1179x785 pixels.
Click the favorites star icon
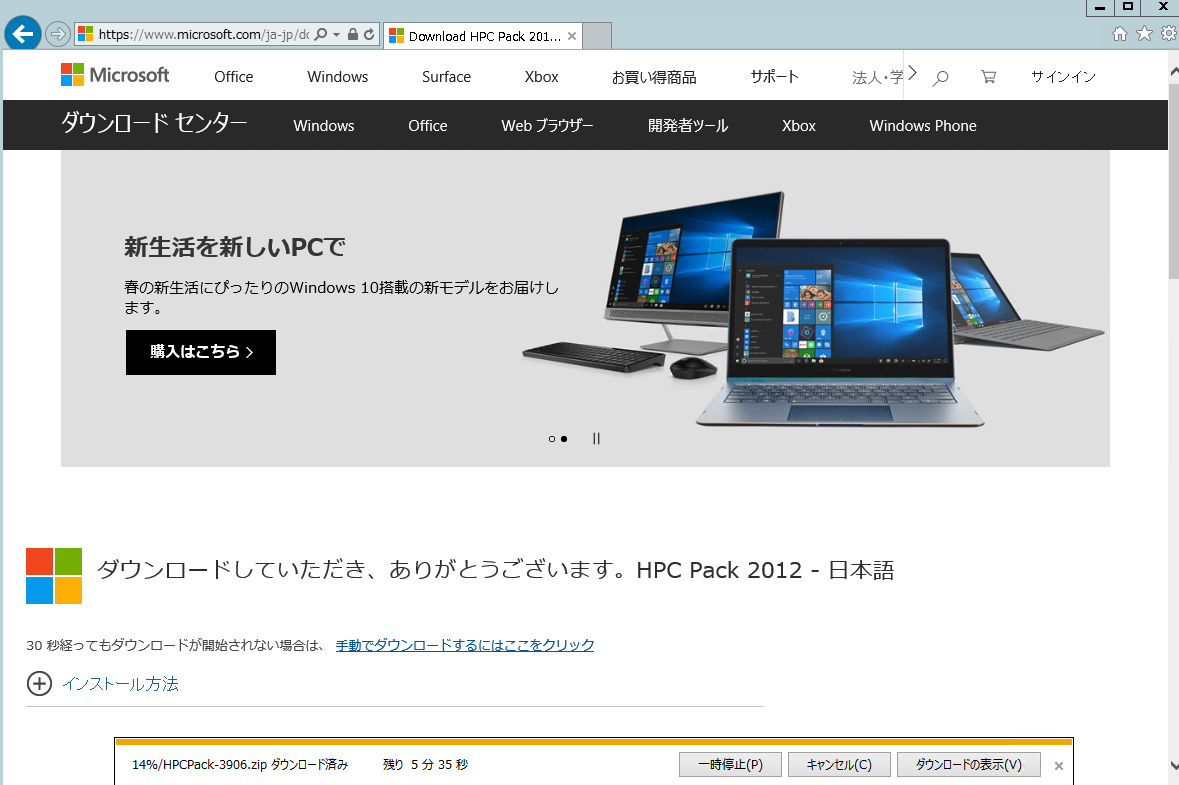pyautogui.click(x=1143, y=33)
